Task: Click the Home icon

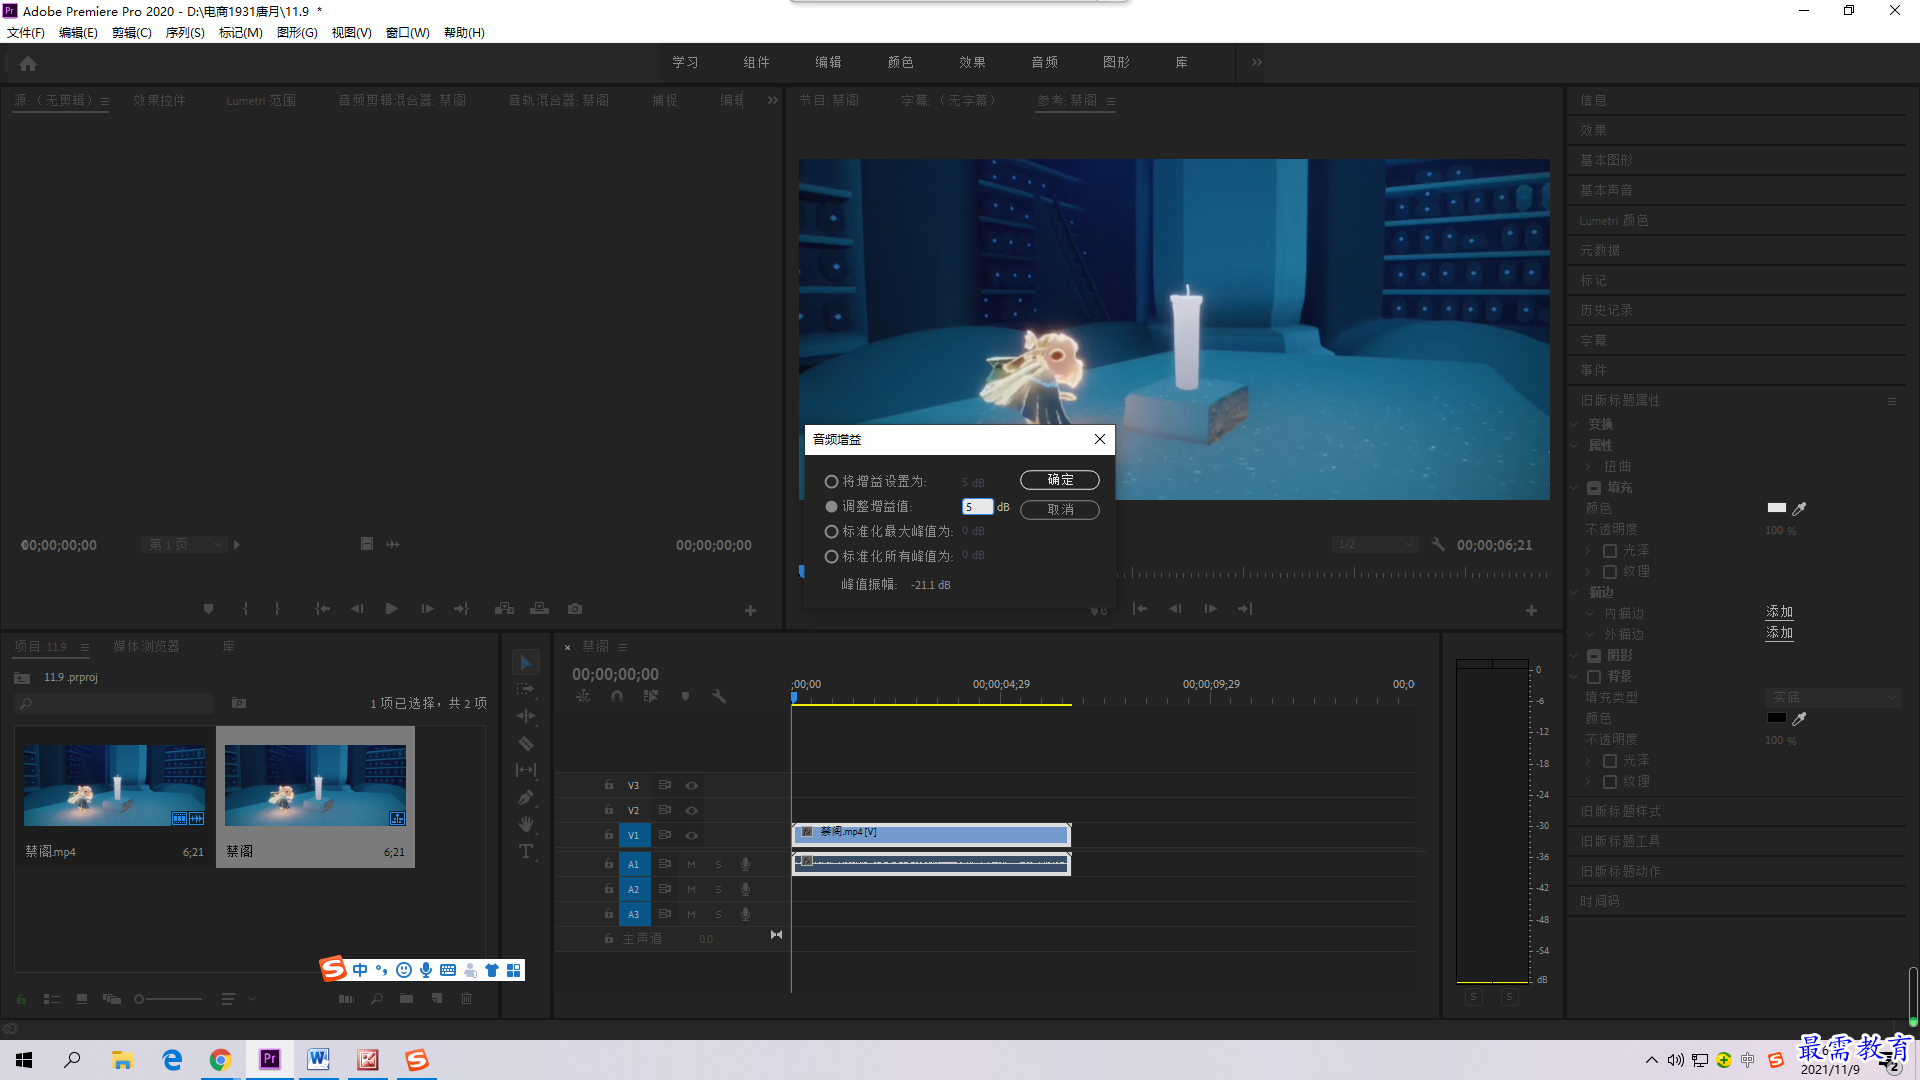Action: pyautogui.click(x=28, y=63)
